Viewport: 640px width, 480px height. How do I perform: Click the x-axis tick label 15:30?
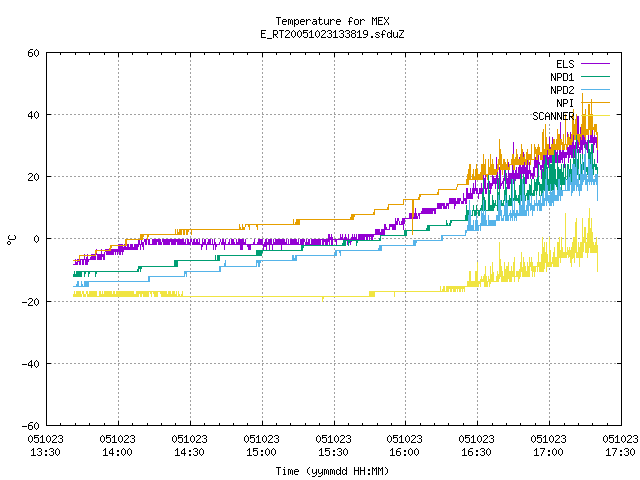pos(333,452)
